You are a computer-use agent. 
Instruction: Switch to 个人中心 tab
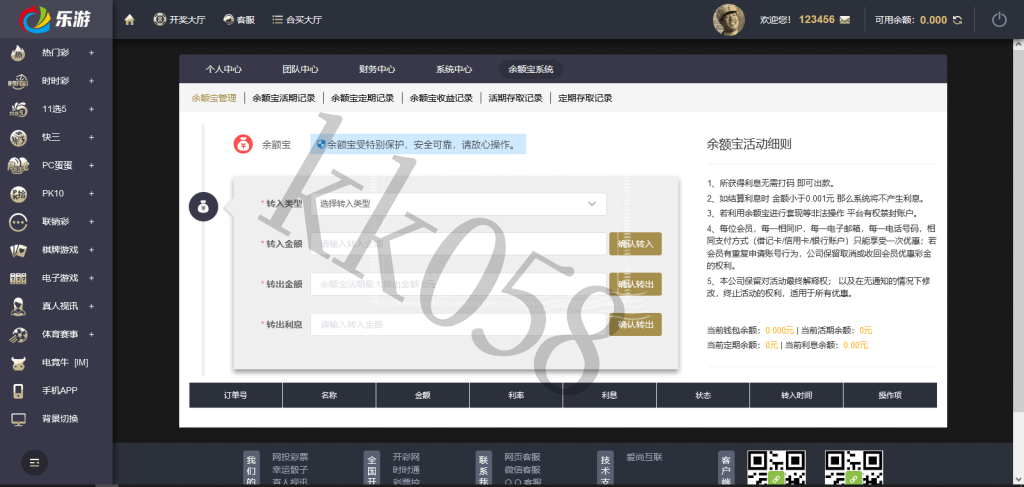224,69
